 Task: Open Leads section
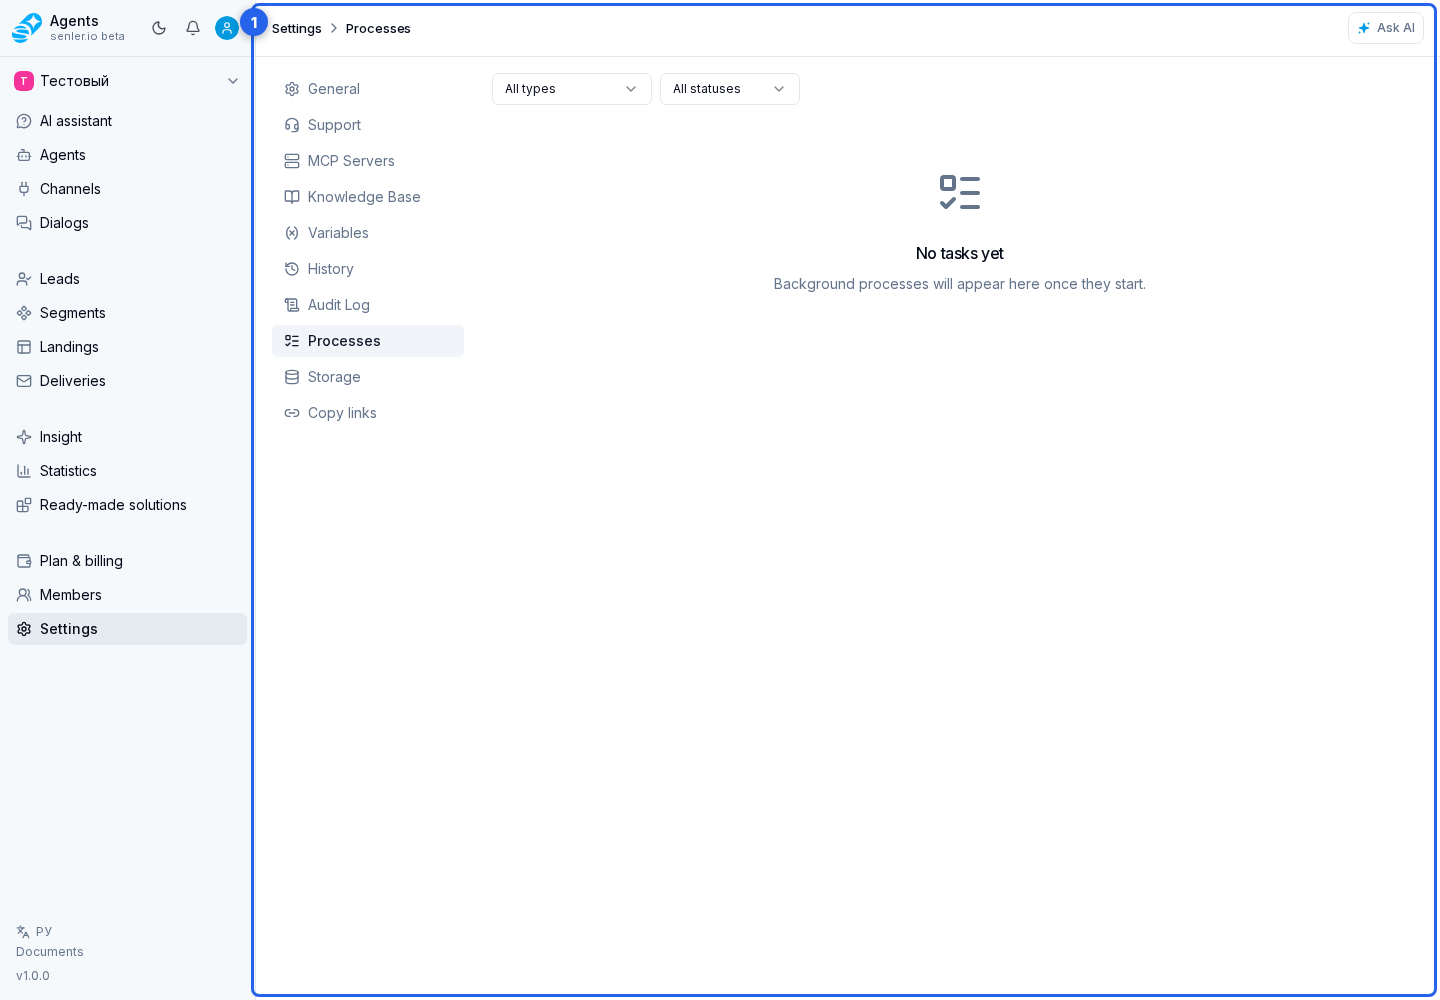pos(127,279)
